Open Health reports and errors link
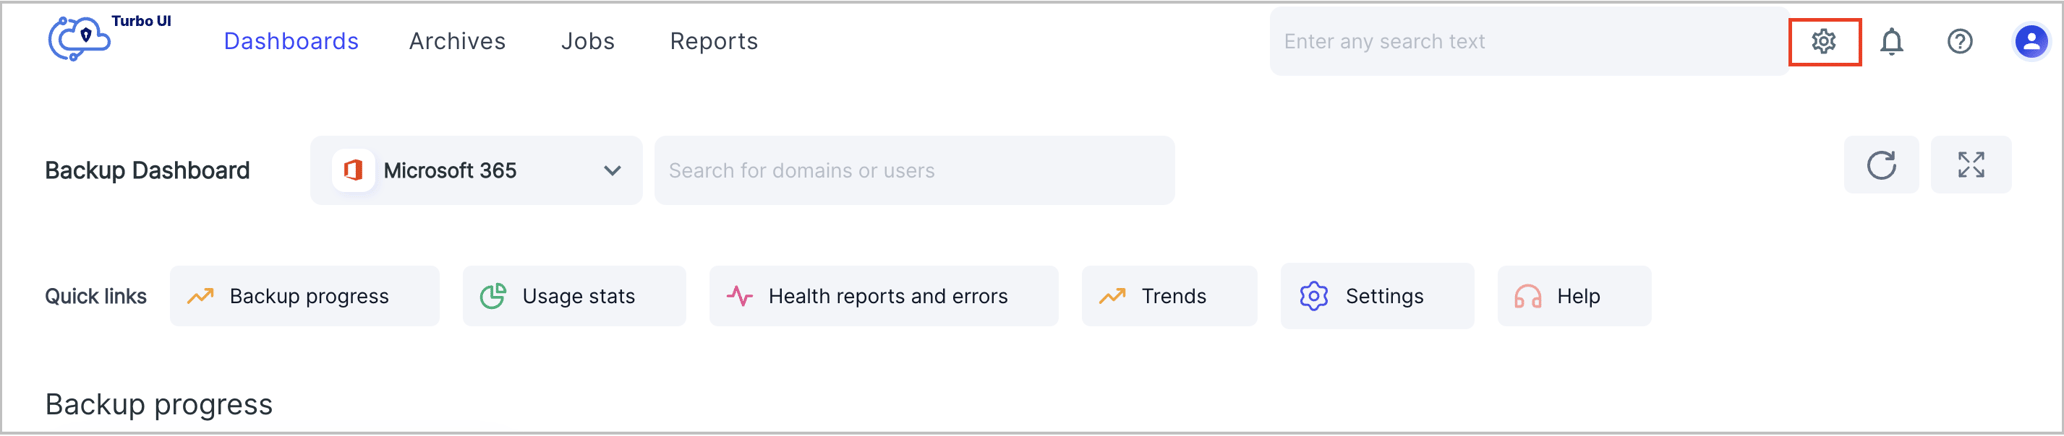2064x436 pixels. [x=884, y=296]
